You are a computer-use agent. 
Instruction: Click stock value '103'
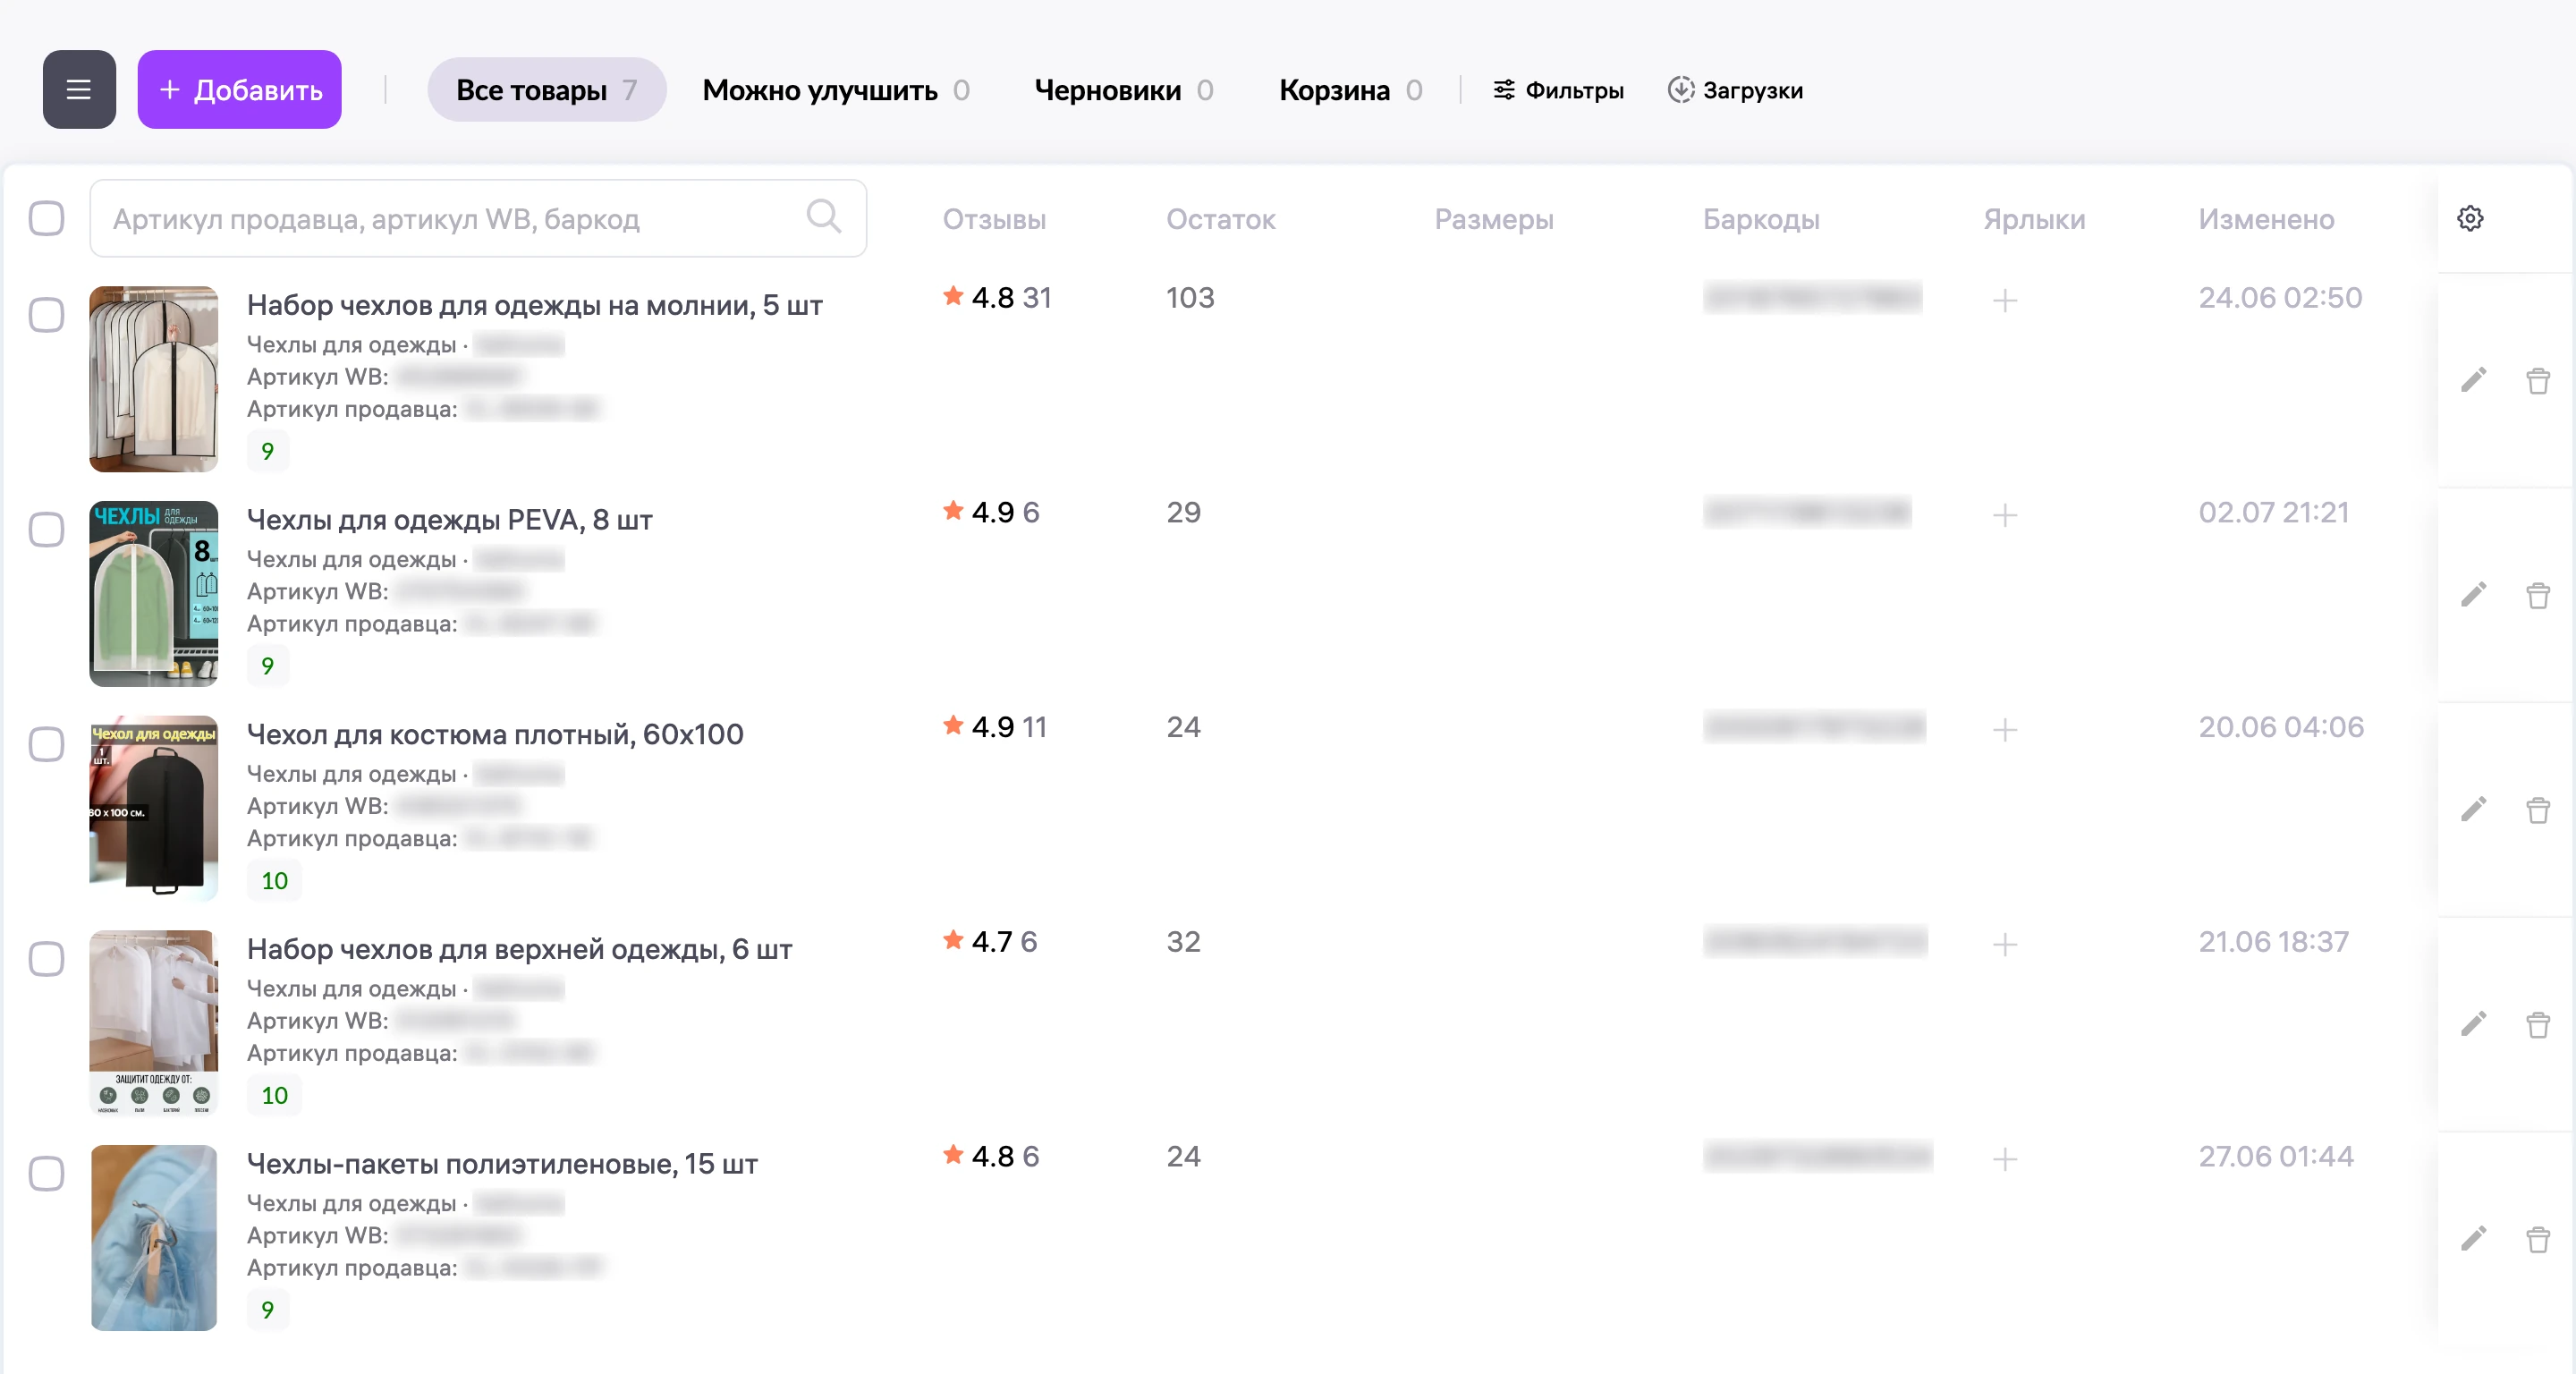click(x=1190, y=298)
